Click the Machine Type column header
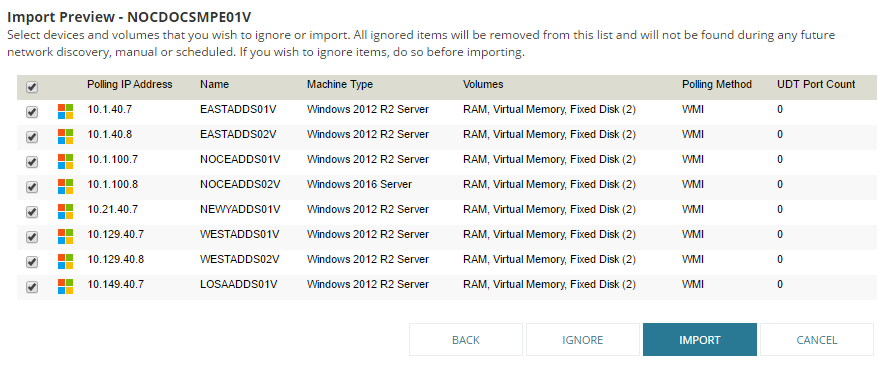This screenshot has width=888, height=365. click(x=340, y=84)
